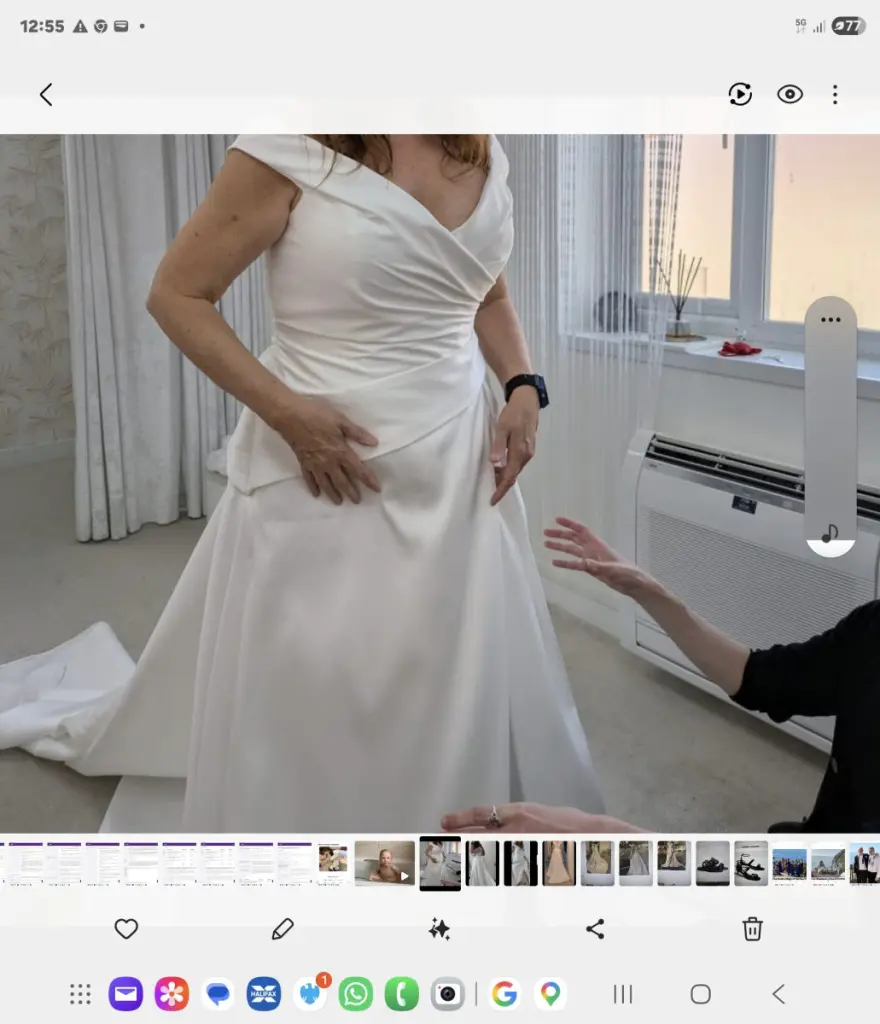Share this photo
The height and width of the screenshot is (1024, 880).
click(x=595, y=929)
